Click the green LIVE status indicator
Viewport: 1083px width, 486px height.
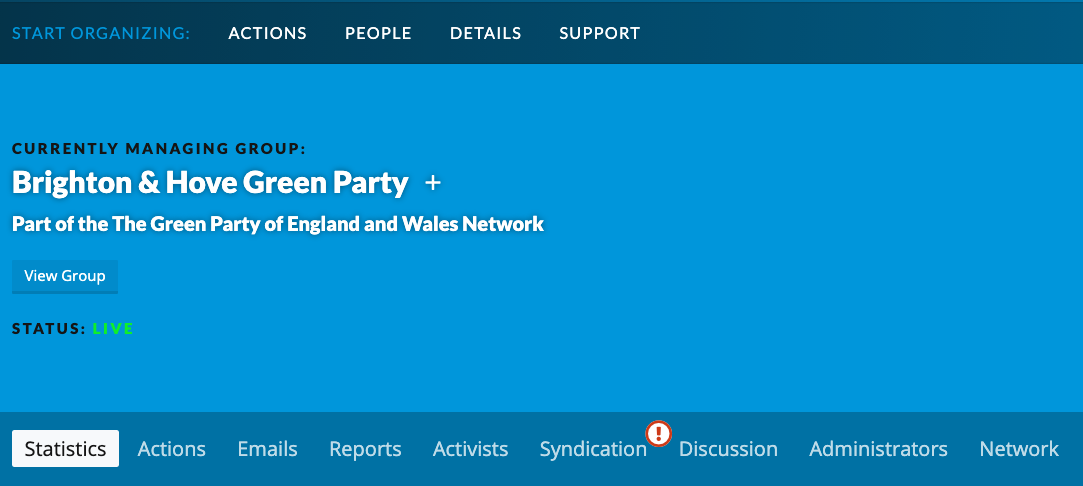coord(113,329)
